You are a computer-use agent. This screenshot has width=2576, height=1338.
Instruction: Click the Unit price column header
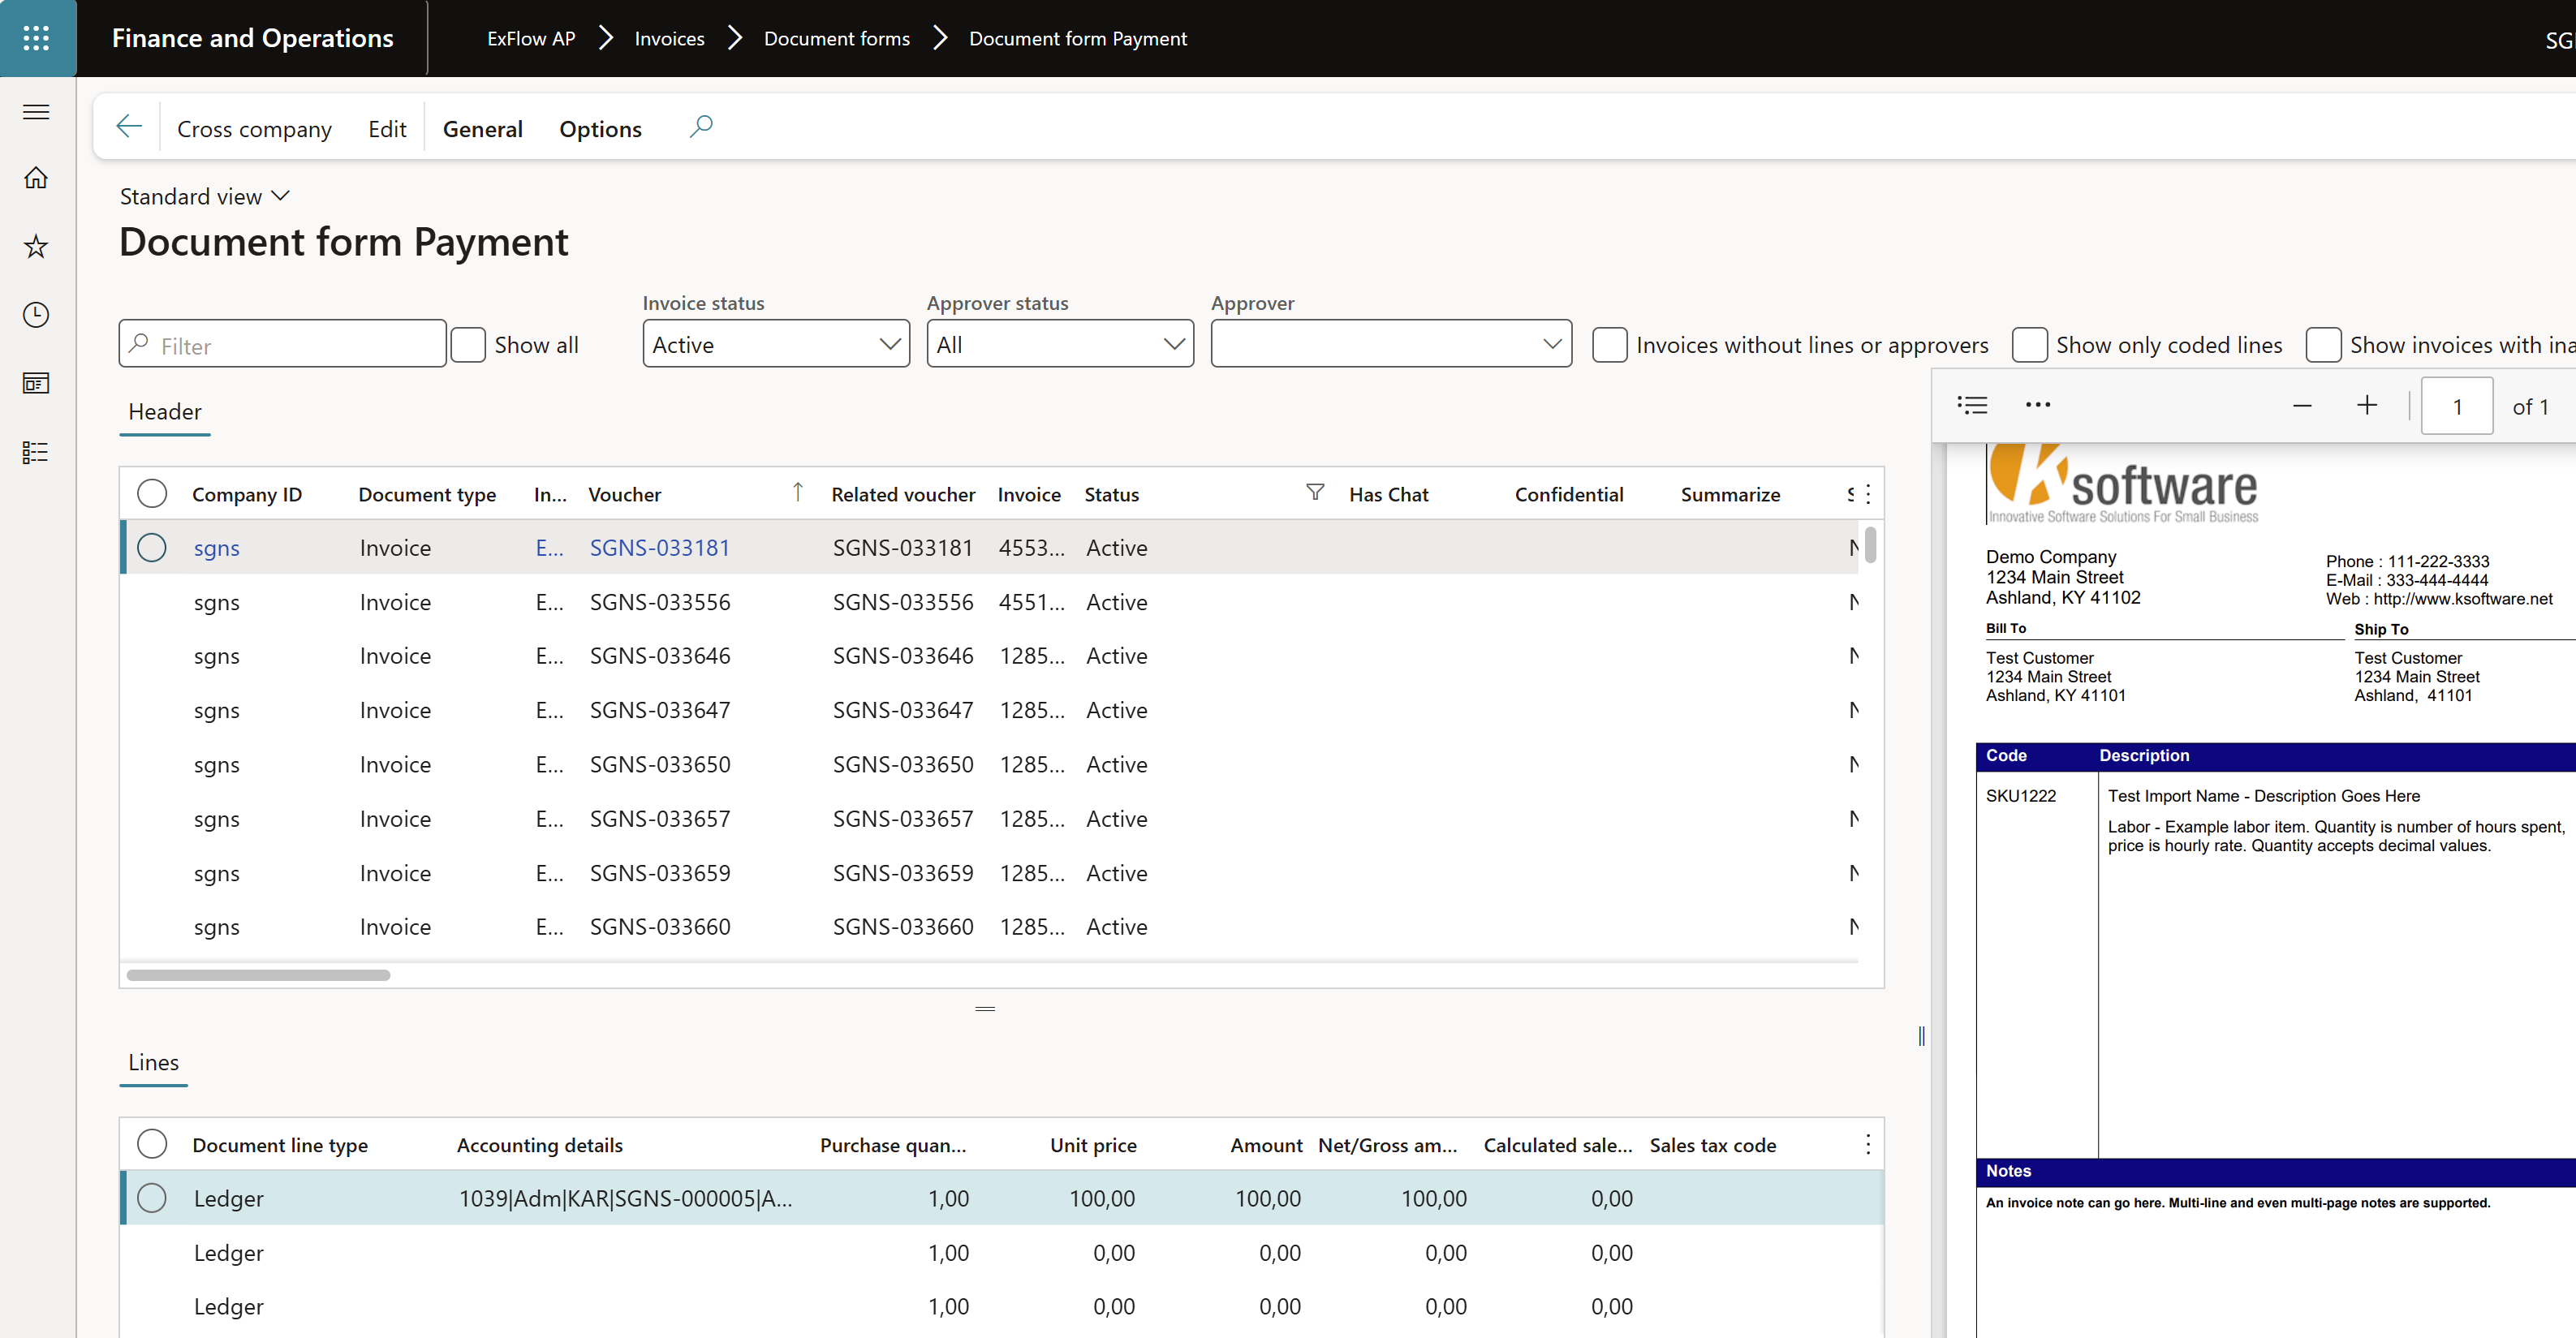(1093, 1145)
